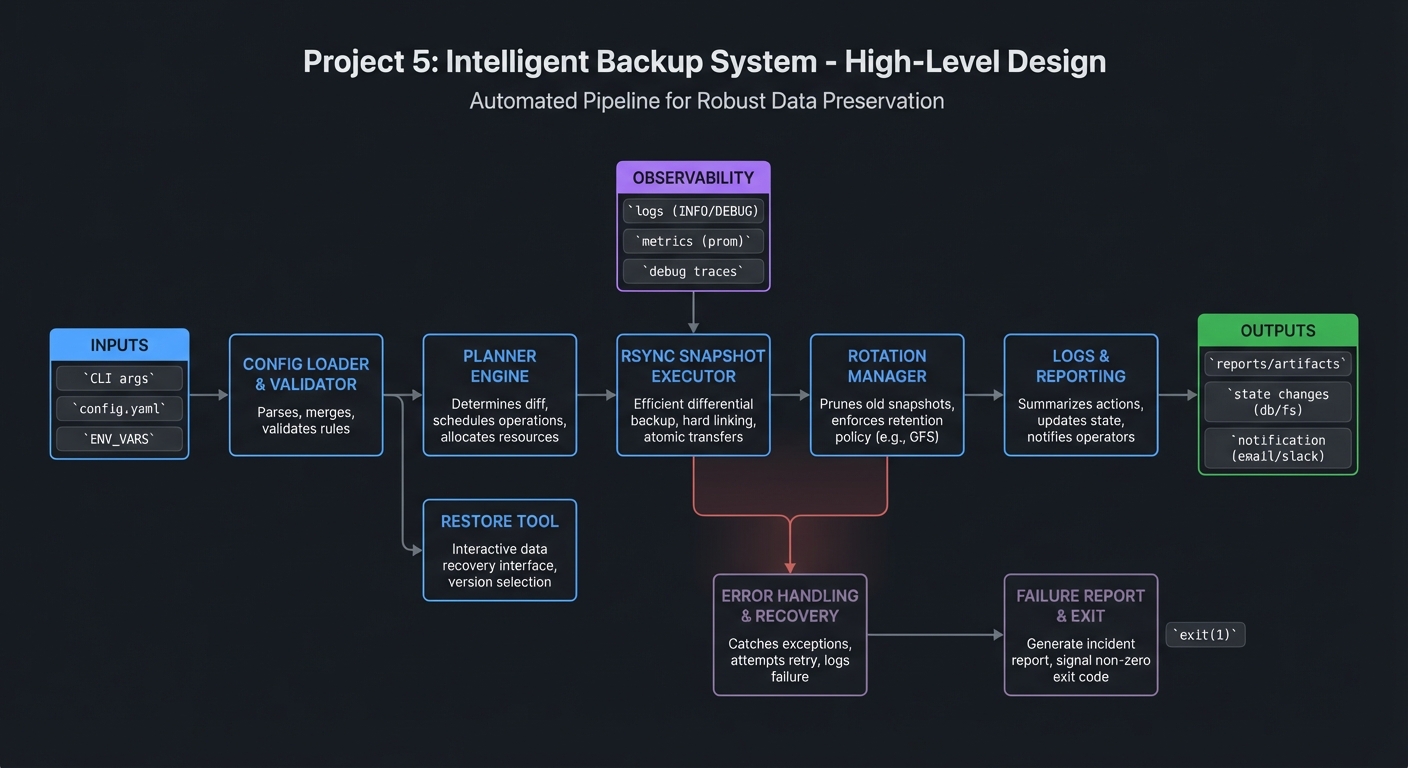
Task: Open the ERROR HANDLING & RECOVERY node
Action: point(790,635)
